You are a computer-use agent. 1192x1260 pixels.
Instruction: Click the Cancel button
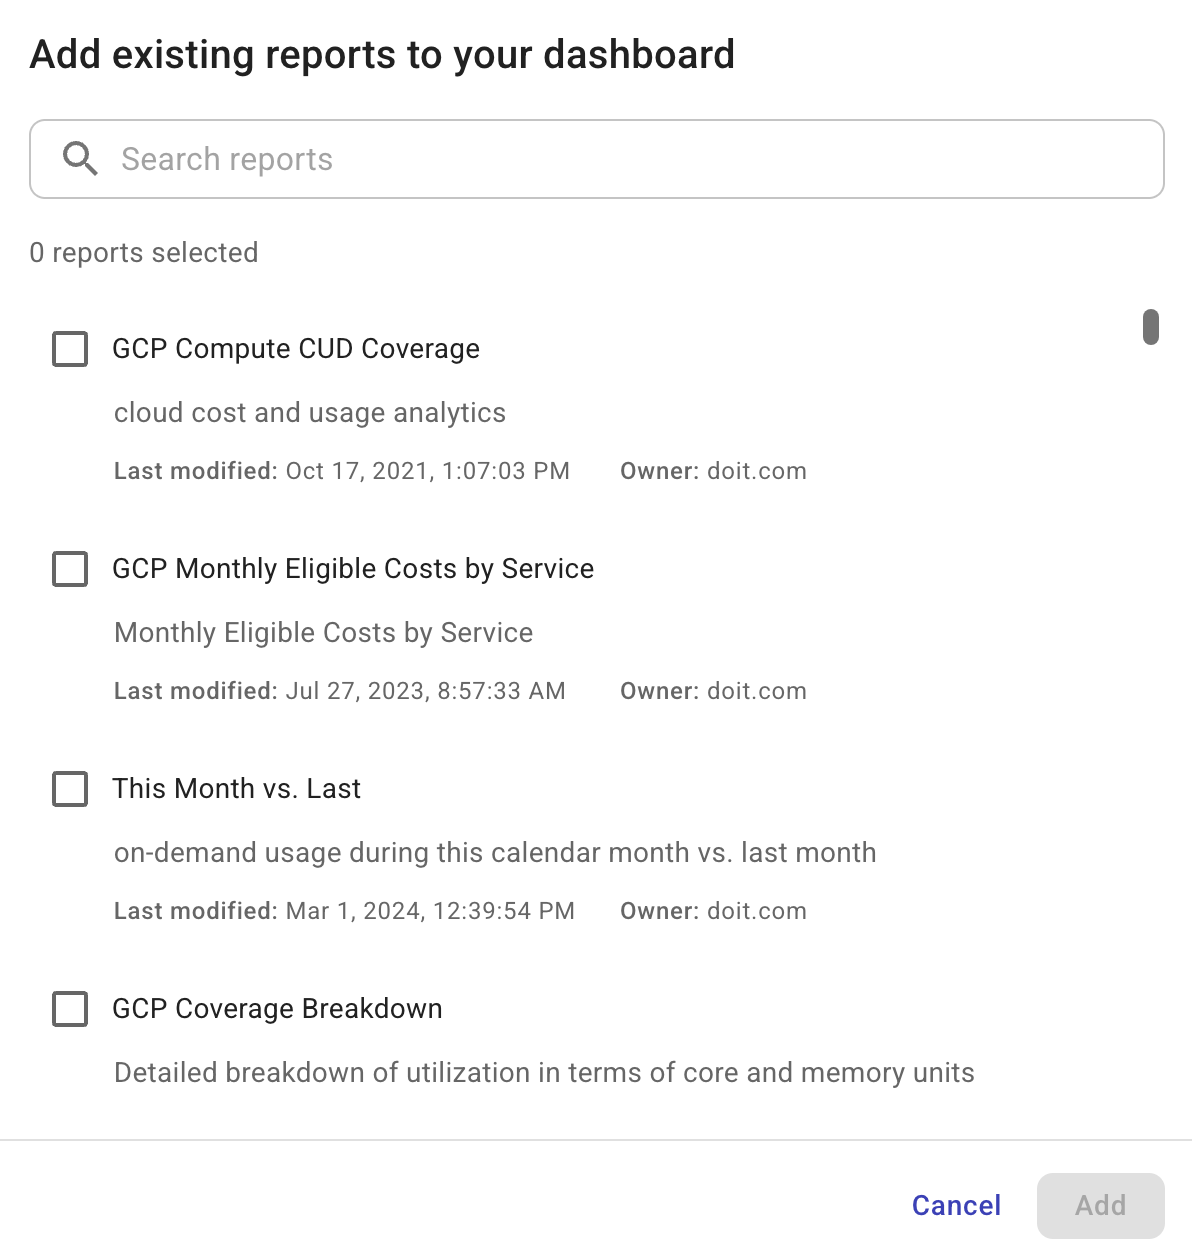[x=955, y=1205]
